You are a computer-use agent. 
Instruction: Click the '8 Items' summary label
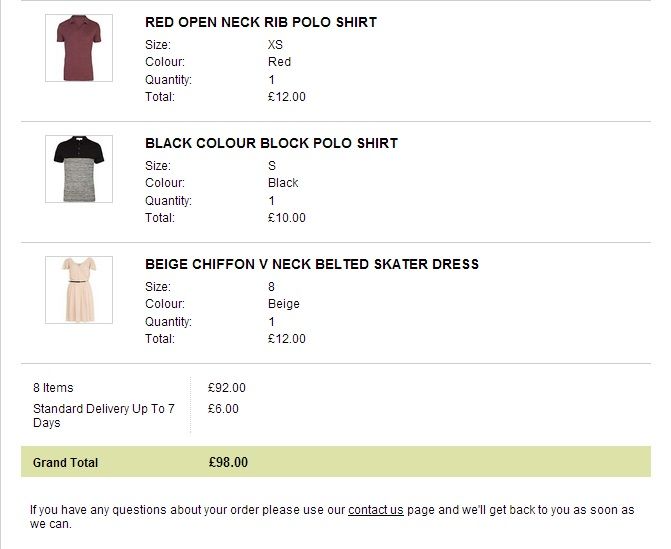[53, 388]
